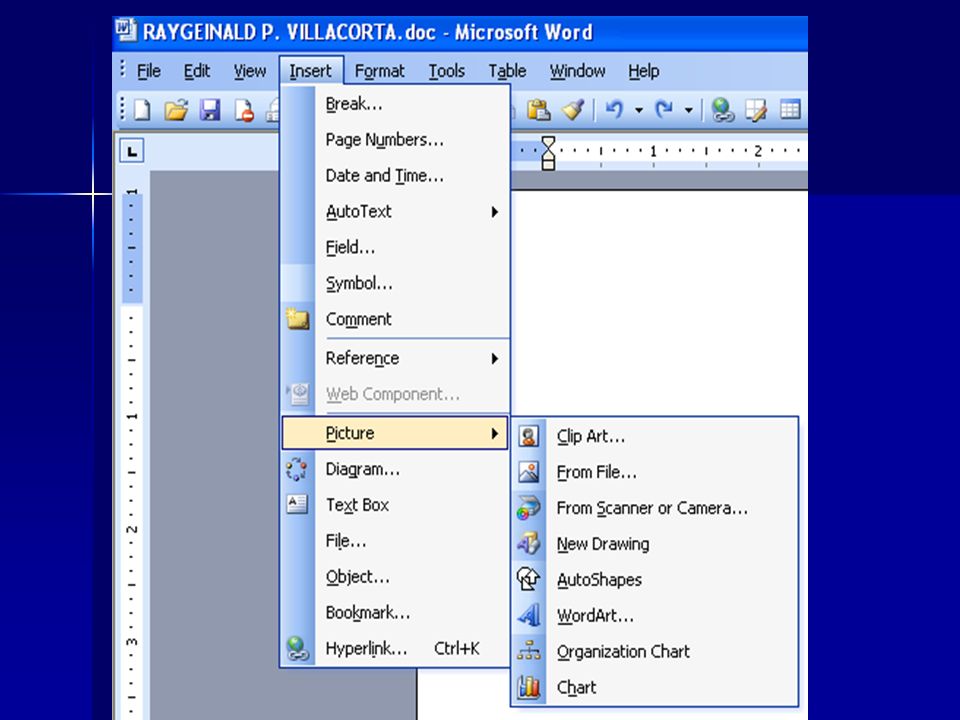Click the Scanner or Camera icon
The height and width of the screenshot is (720, 960).
pyautogui.click(x=528, y=508)
